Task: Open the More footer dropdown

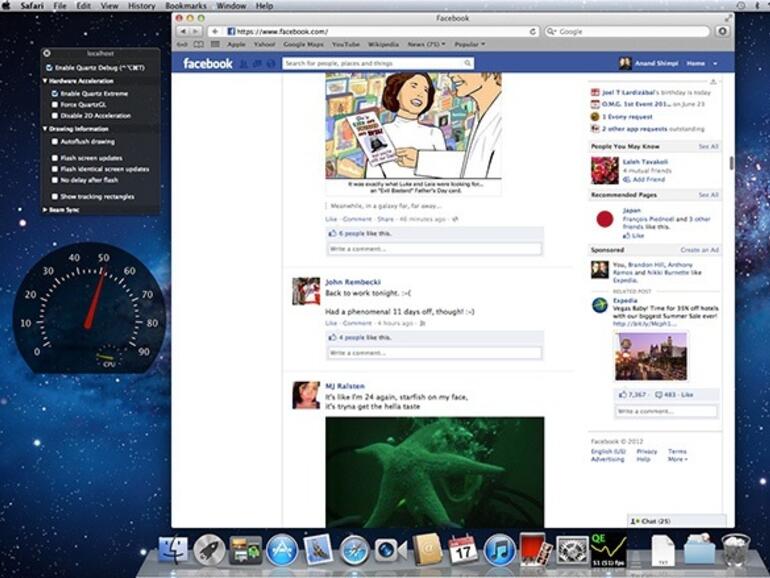Action: tap(678, 460)
